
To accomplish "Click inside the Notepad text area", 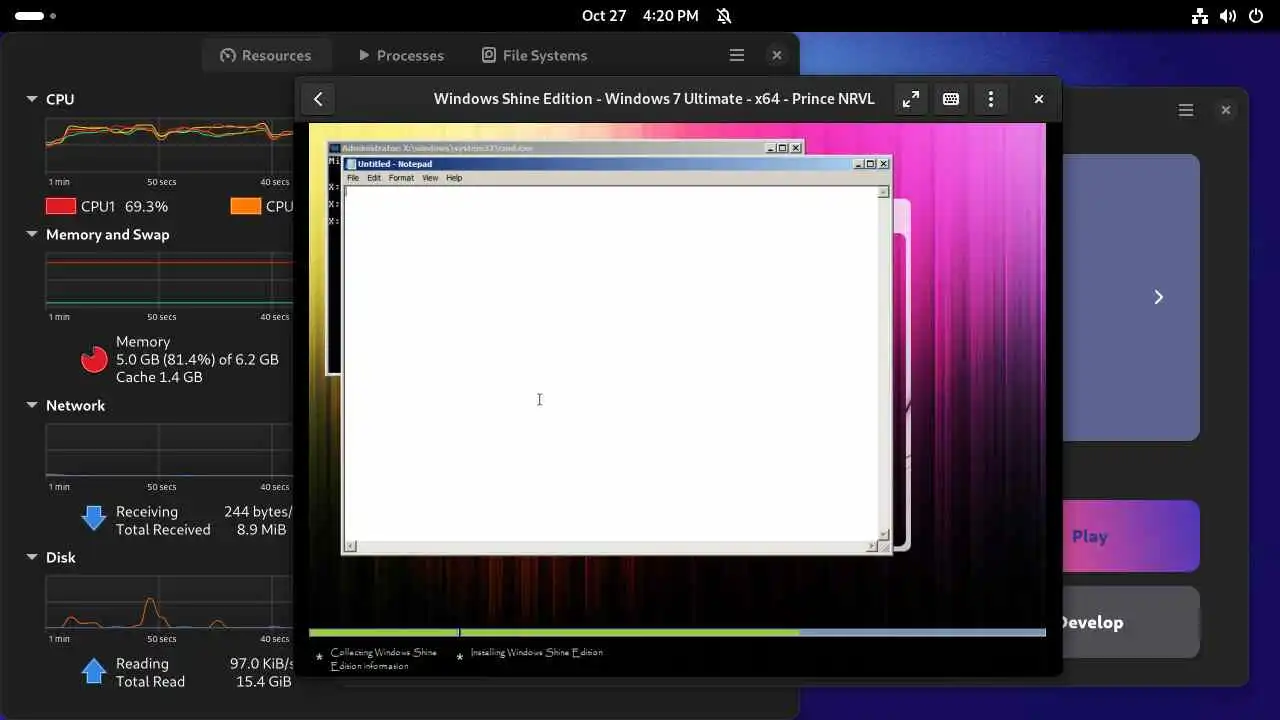I will [610, 362].
